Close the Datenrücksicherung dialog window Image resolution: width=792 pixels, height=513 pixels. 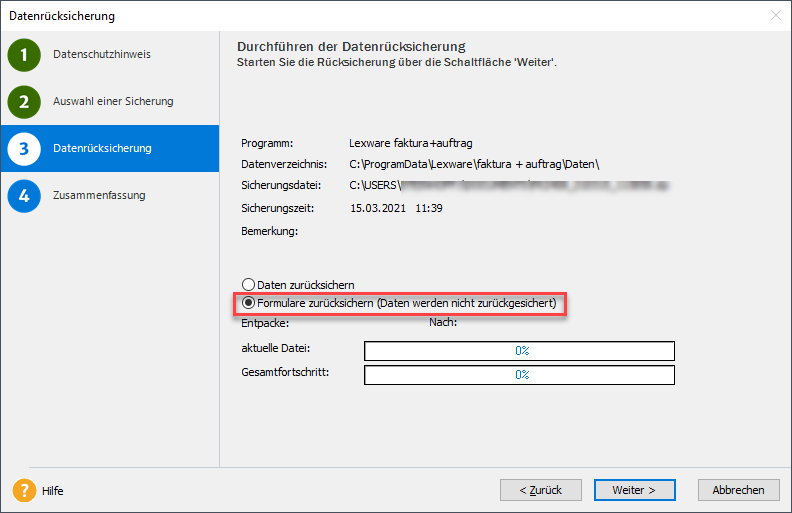click(775, 15)
